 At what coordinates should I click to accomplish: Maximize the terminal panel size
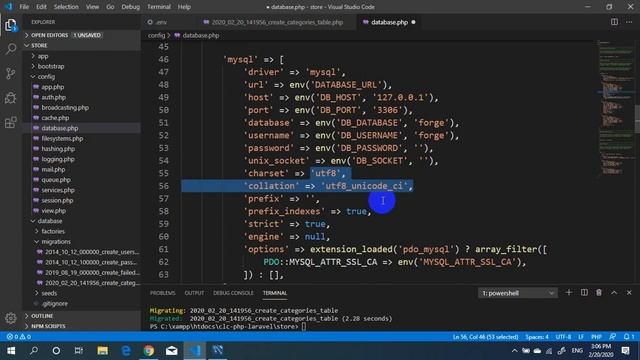(x=614, y=293)
